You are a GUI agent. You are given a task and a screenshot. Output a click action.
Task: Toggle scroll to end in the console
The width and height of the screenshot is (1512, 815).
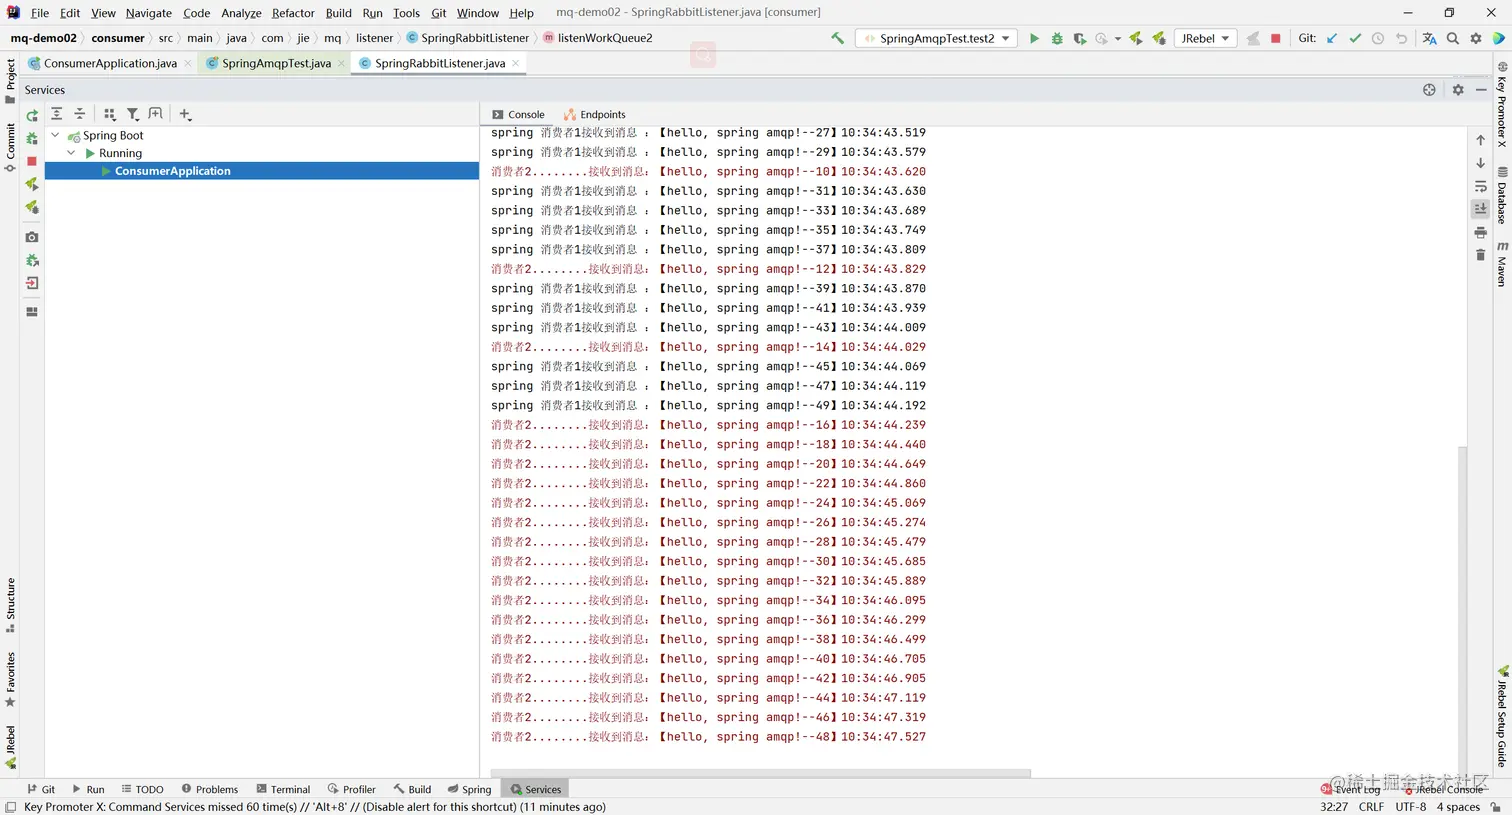click(1481, 209)
